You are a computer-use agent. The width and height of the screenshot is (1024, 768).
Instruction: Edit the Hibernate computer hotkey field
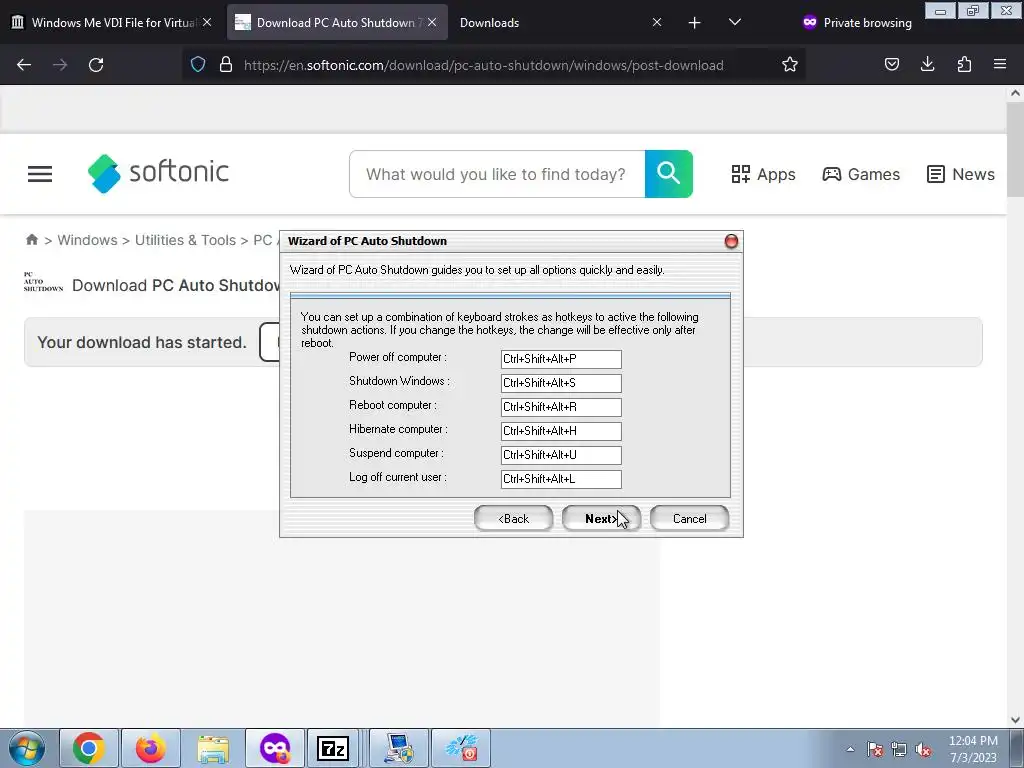(561, 431)
